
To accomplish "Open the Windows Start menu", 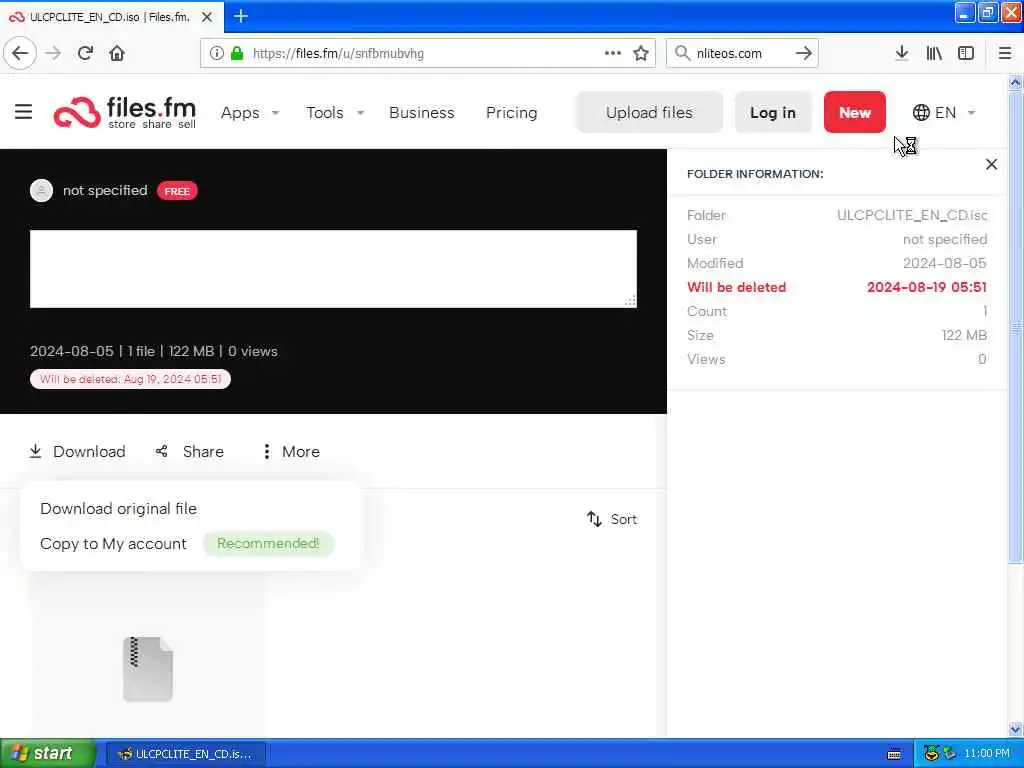I will [x=48, y=753].
